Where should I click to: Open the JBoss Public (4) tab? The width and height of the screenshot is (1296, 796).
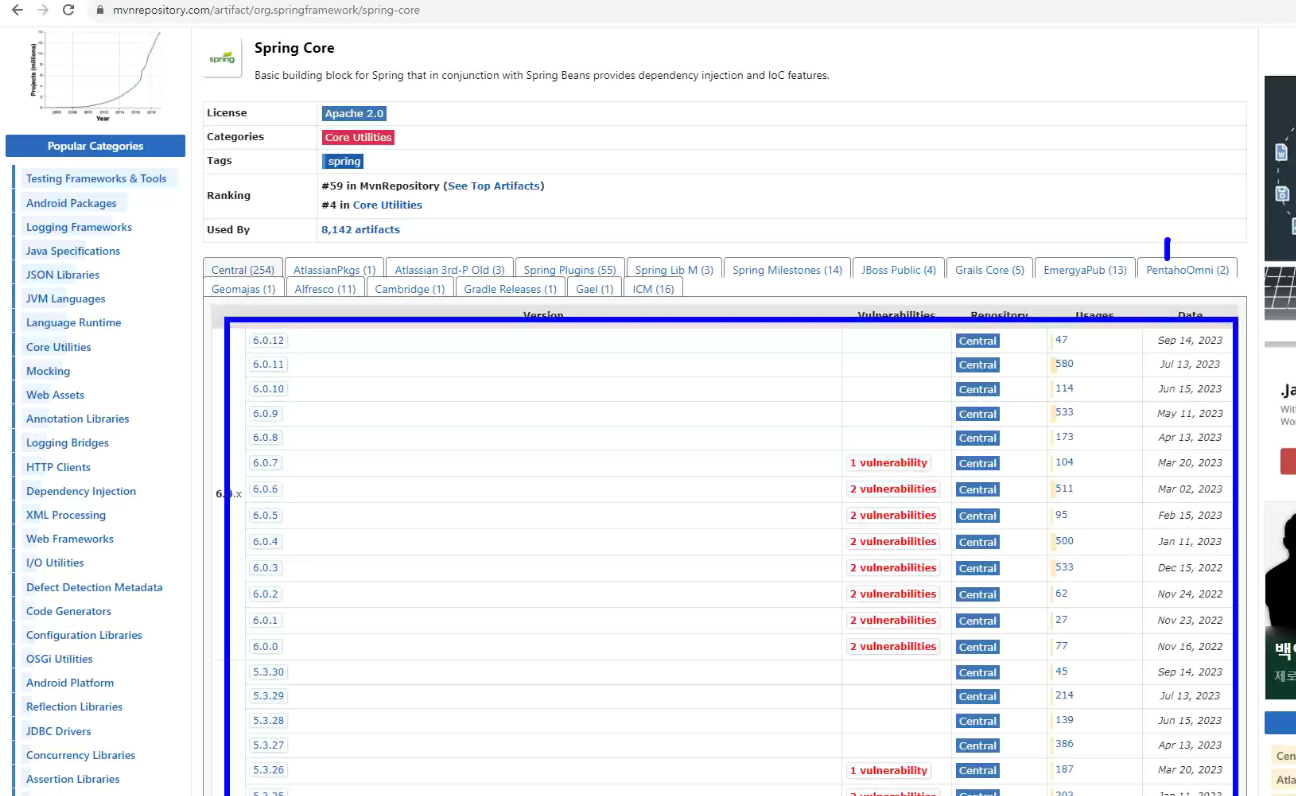898,270
